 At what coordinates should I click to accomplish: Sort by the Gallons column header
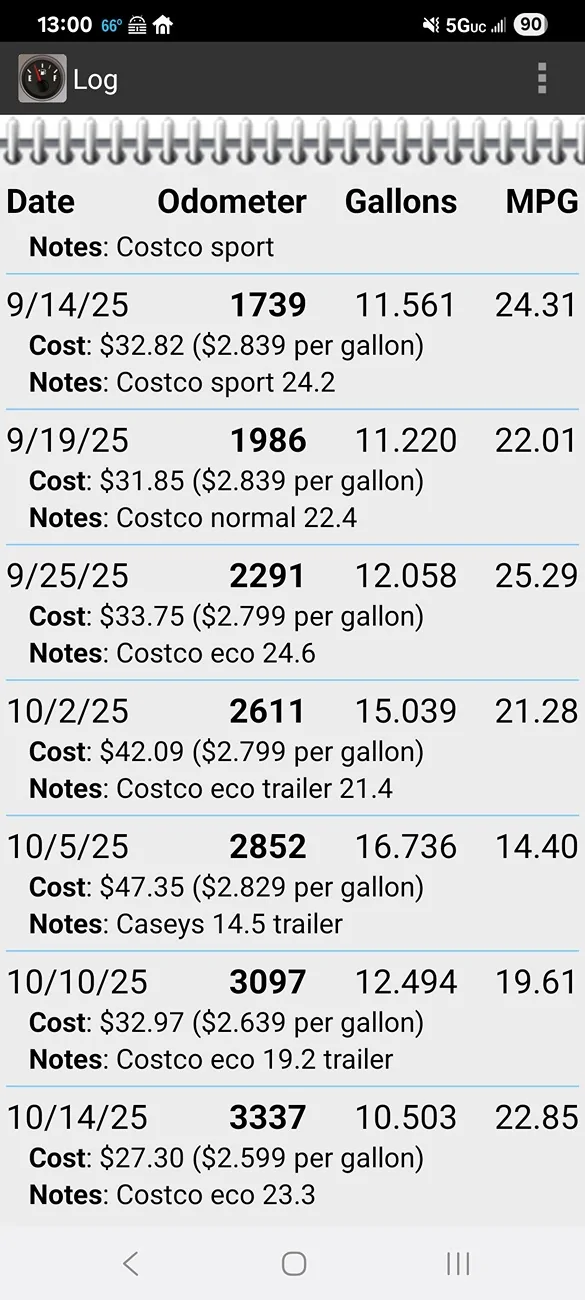point(401,201)
